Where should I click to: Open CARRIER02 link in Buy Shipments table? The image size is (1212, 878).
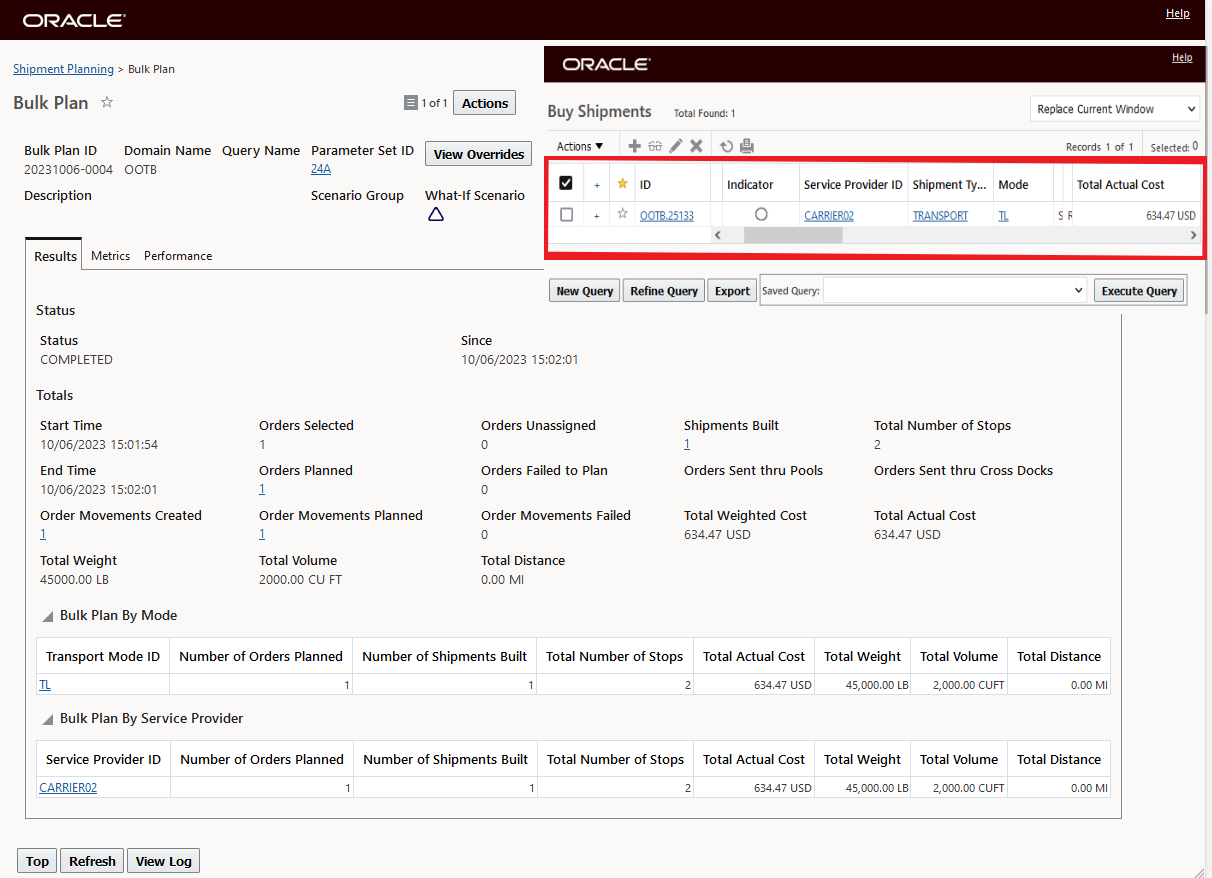[x=829, y=215]
